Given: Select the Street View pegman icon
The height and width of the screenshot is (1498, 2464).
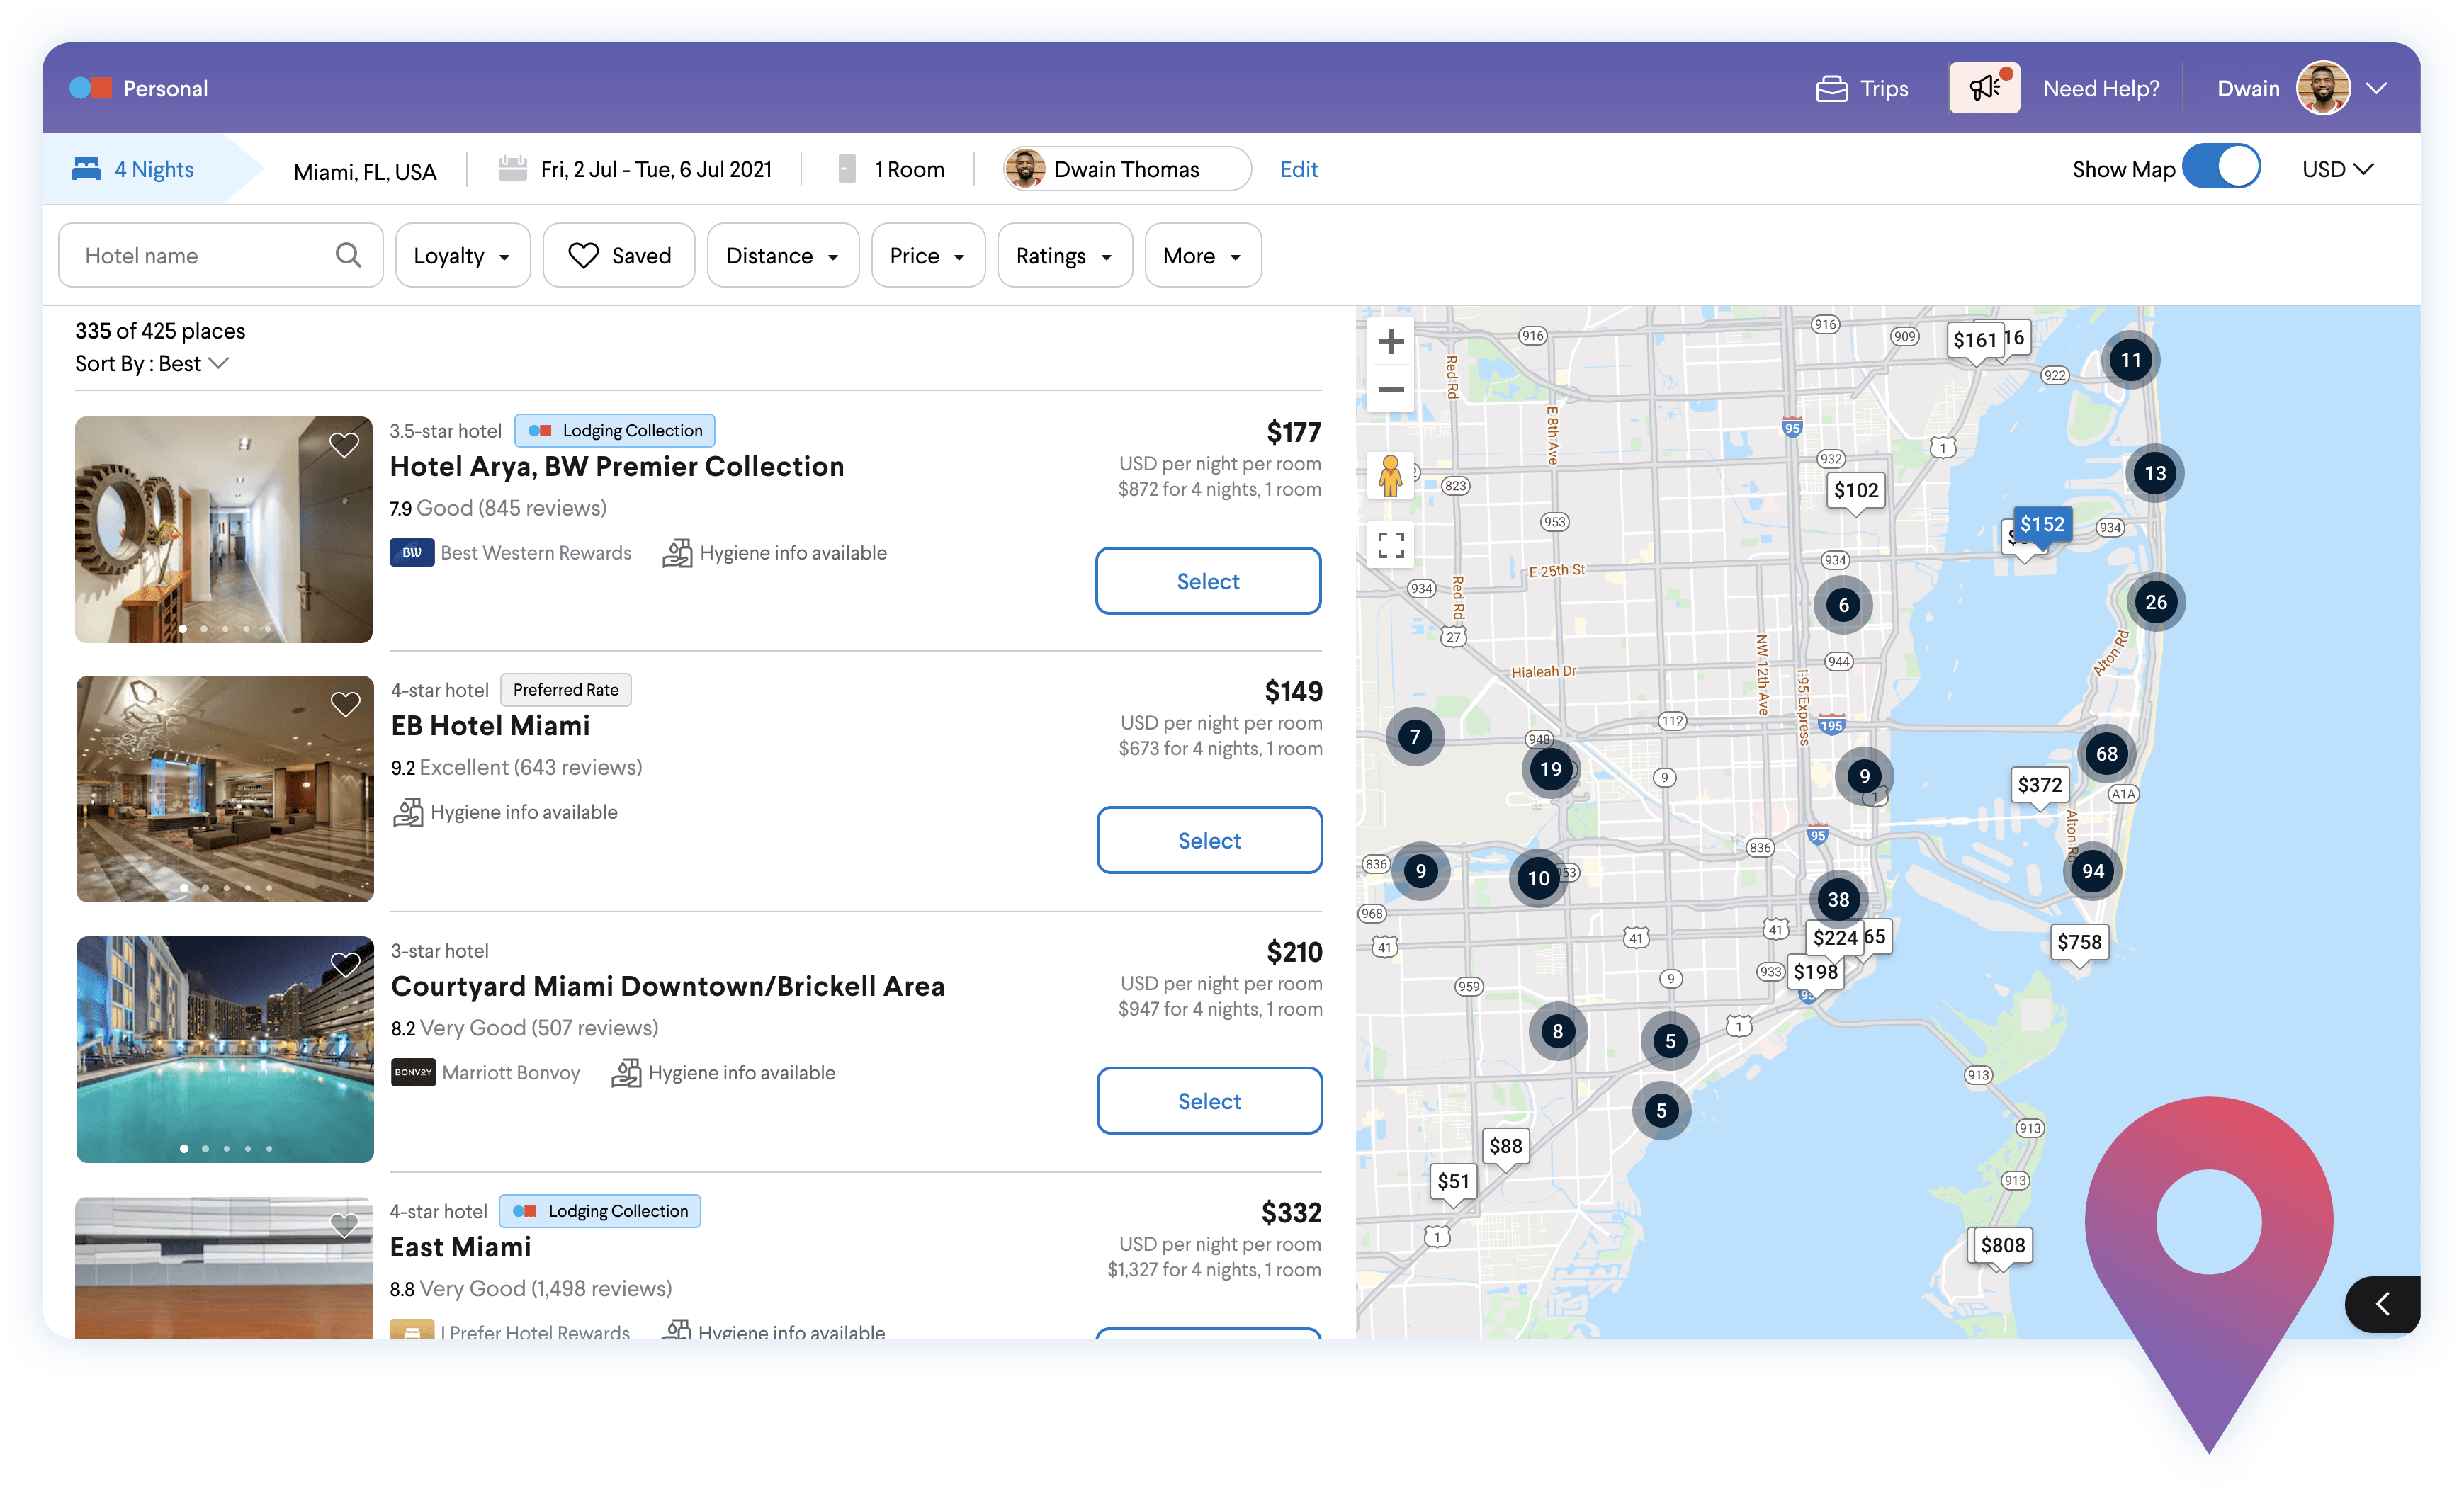Looking at the screenshot, I should [1390, 474].
